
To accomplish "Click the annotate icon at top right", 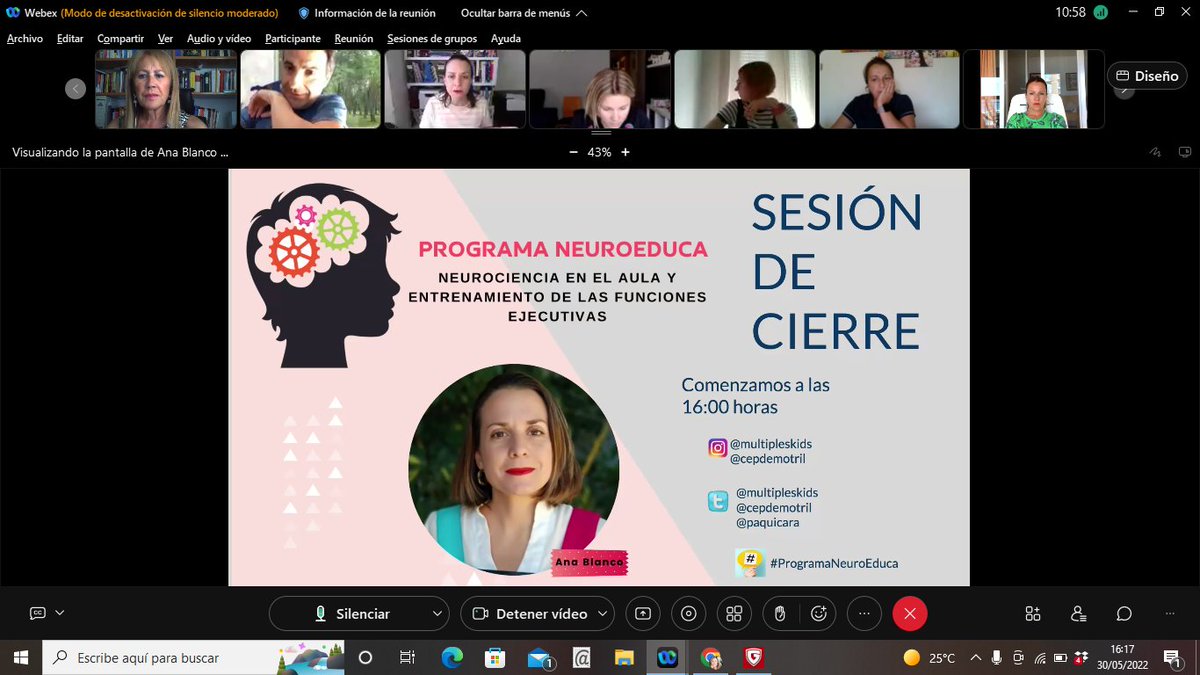I will [1156, 152].
